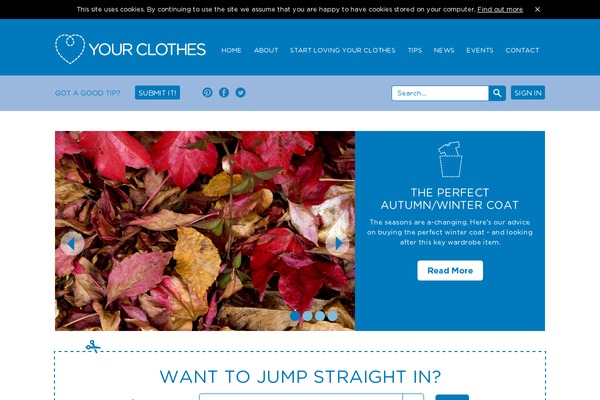The height and width of the screenshot is (400, 600).
Task: Click the Sign In button
Action: [x=528, y=93]
